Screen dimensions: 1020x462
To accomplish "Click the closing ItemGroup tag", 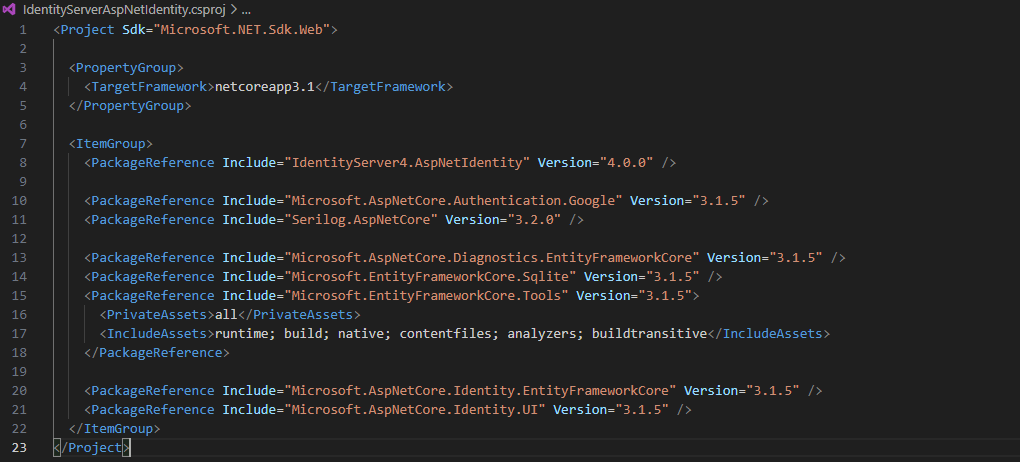I will pyautogui.click(x=114, y=429).
